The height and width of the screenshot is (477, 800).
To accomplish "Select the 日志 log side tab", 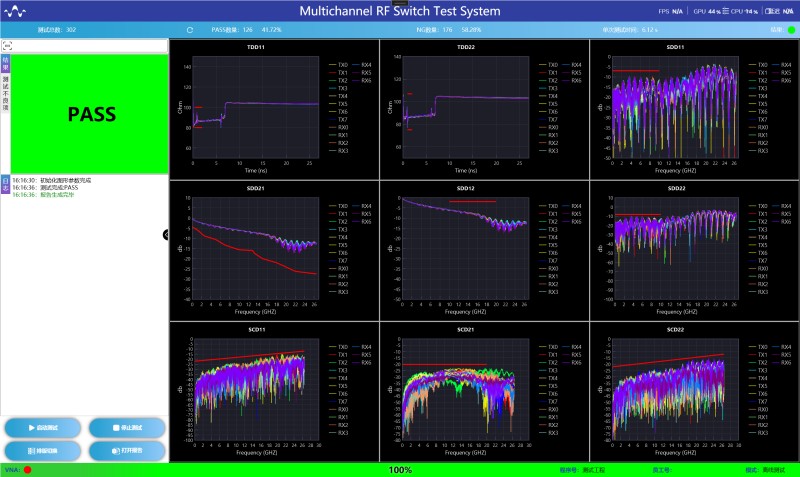I will (5, 184).
